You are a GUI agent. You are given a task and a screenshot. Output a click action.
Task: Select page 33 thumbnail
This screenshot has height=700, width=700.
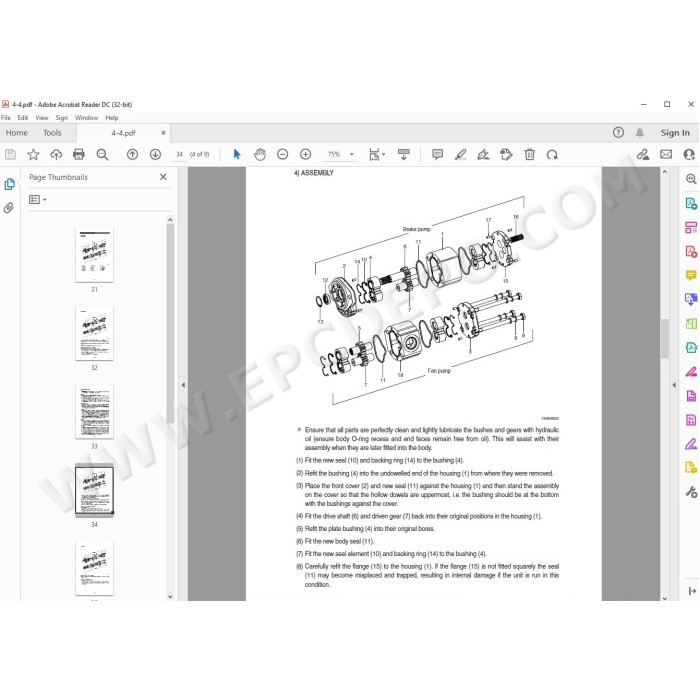point(94,412)
